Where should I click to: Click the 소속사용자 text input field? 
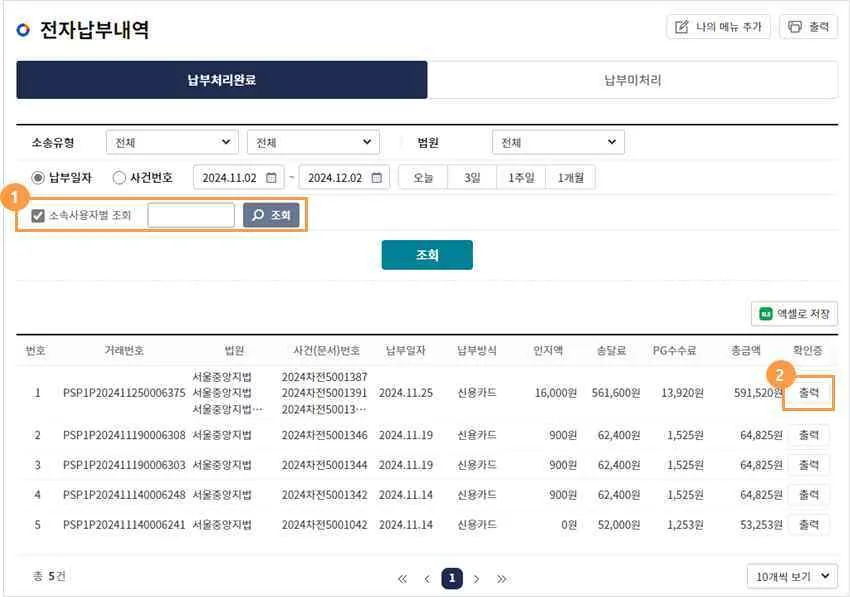pos(191,215)
